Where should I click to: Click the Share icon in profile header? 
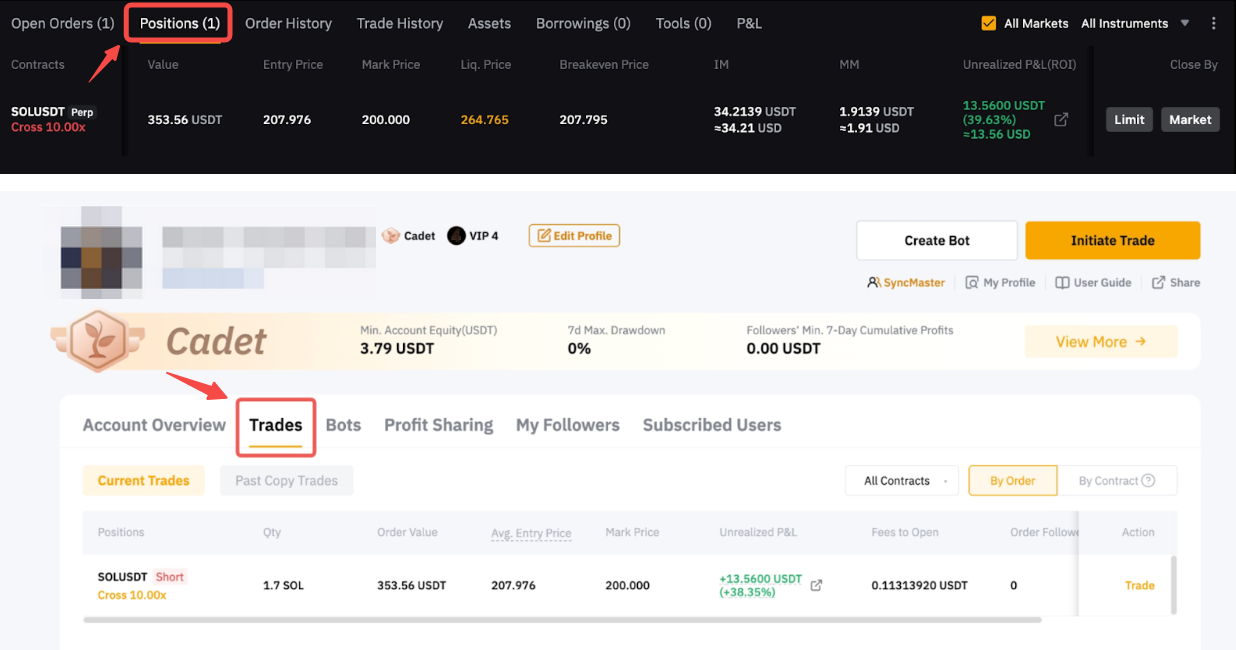coord(1158,283)
